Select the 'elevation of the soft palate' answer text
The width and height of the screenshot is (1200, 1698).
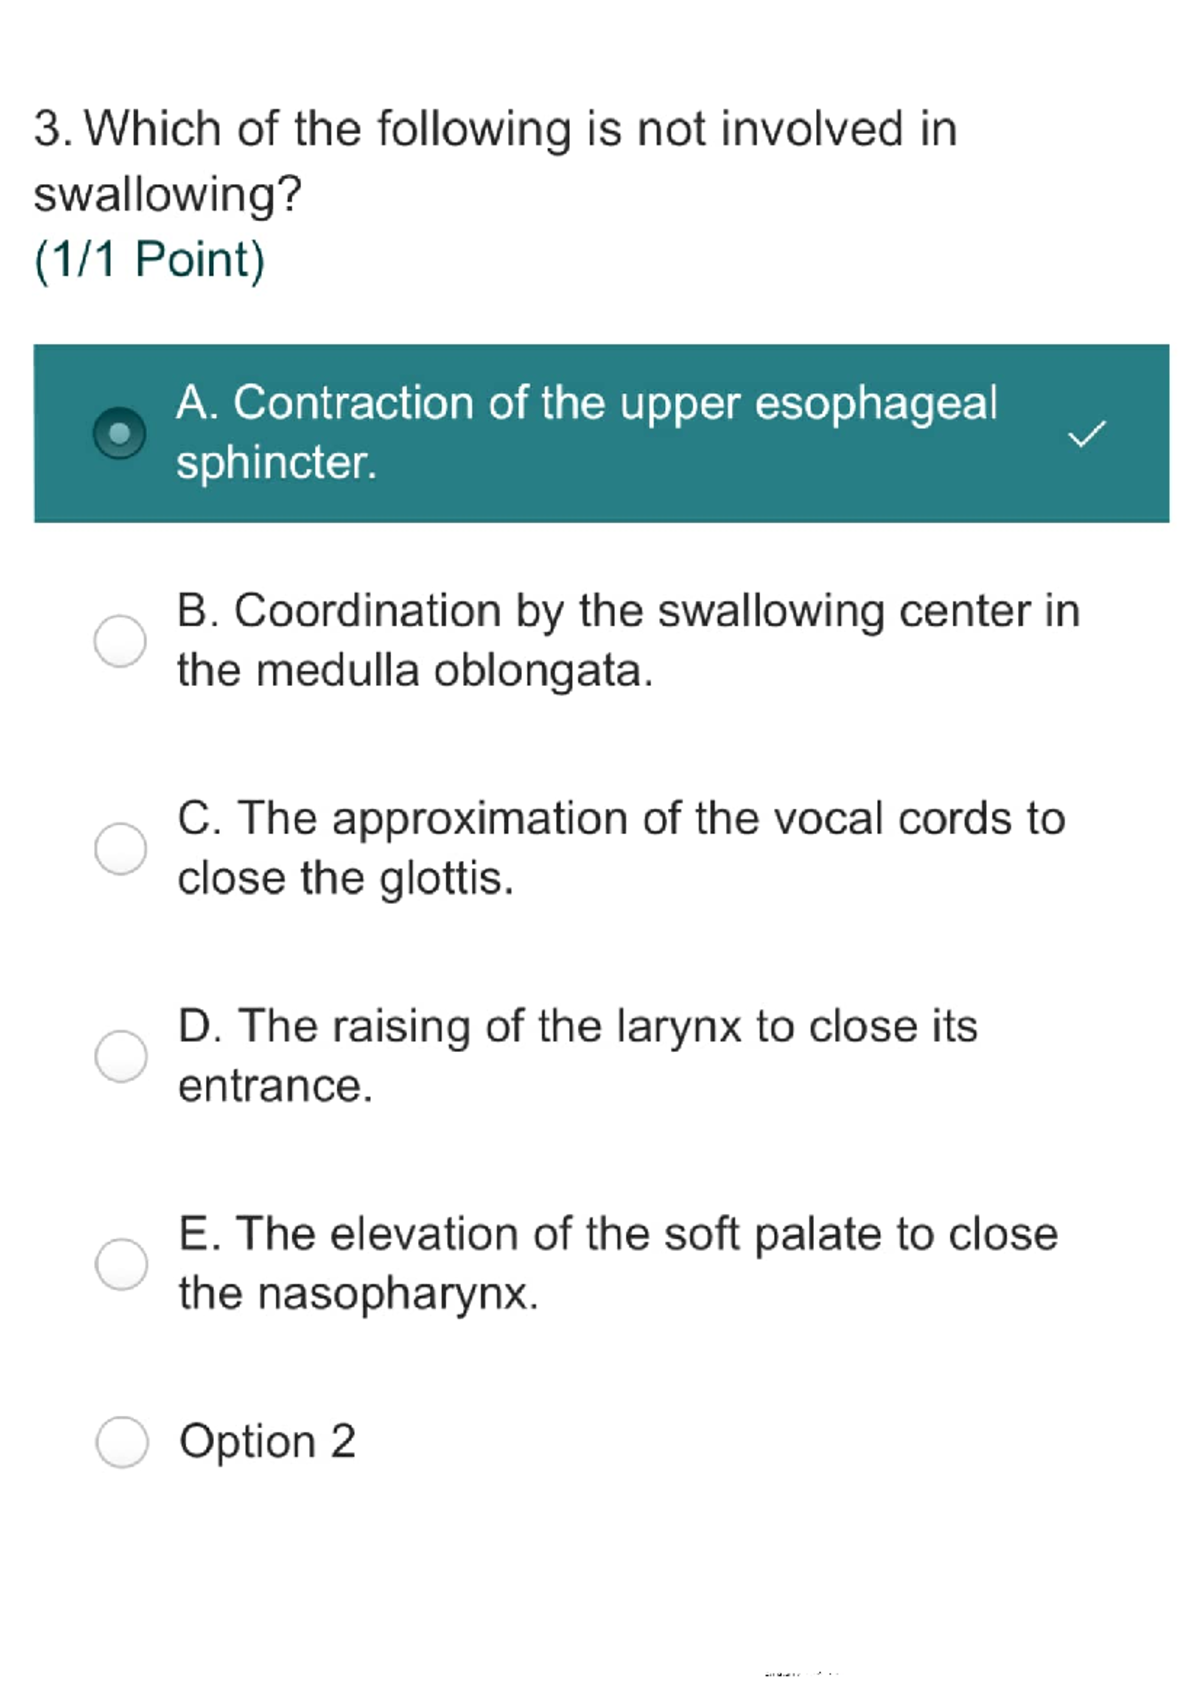617,1234
